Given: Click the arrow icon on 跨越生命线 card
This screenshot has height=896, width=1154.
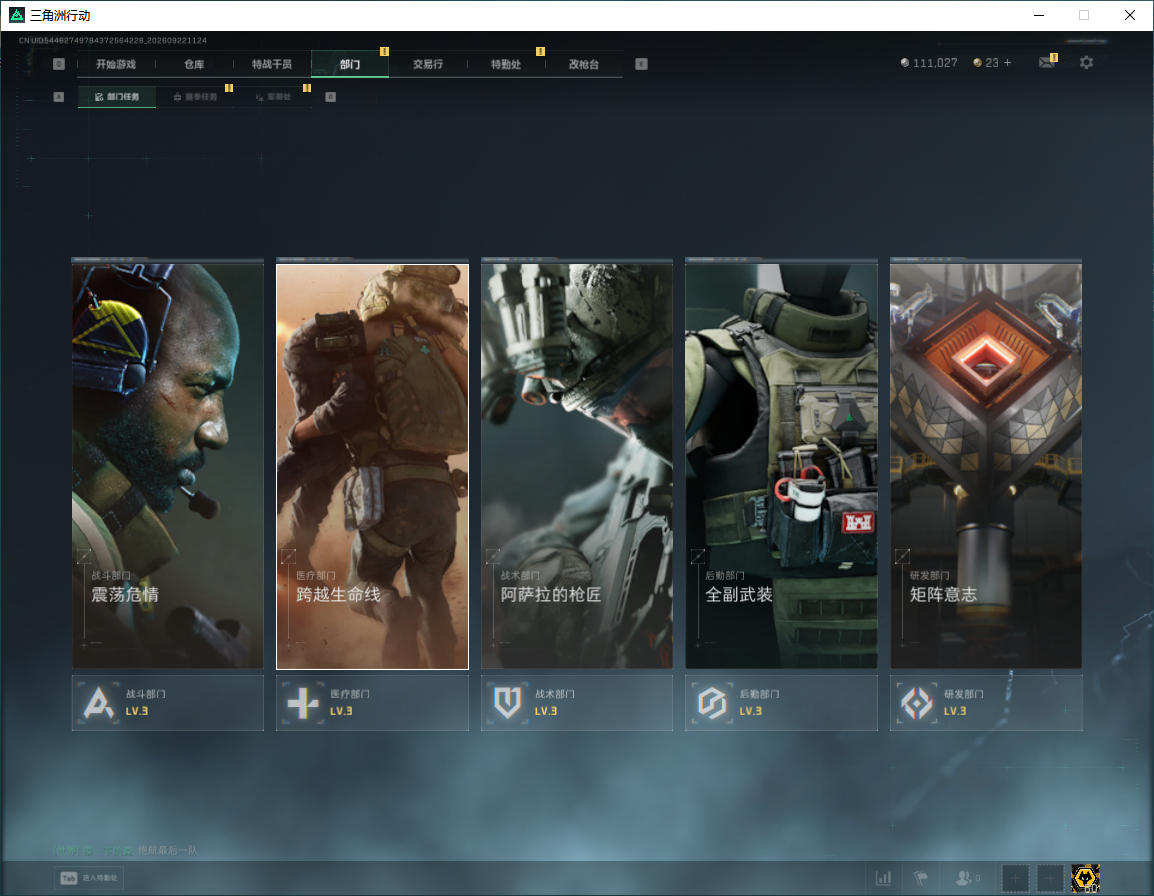Looking at the screenshot, I should pyautogui.click(x=288, y=555).
